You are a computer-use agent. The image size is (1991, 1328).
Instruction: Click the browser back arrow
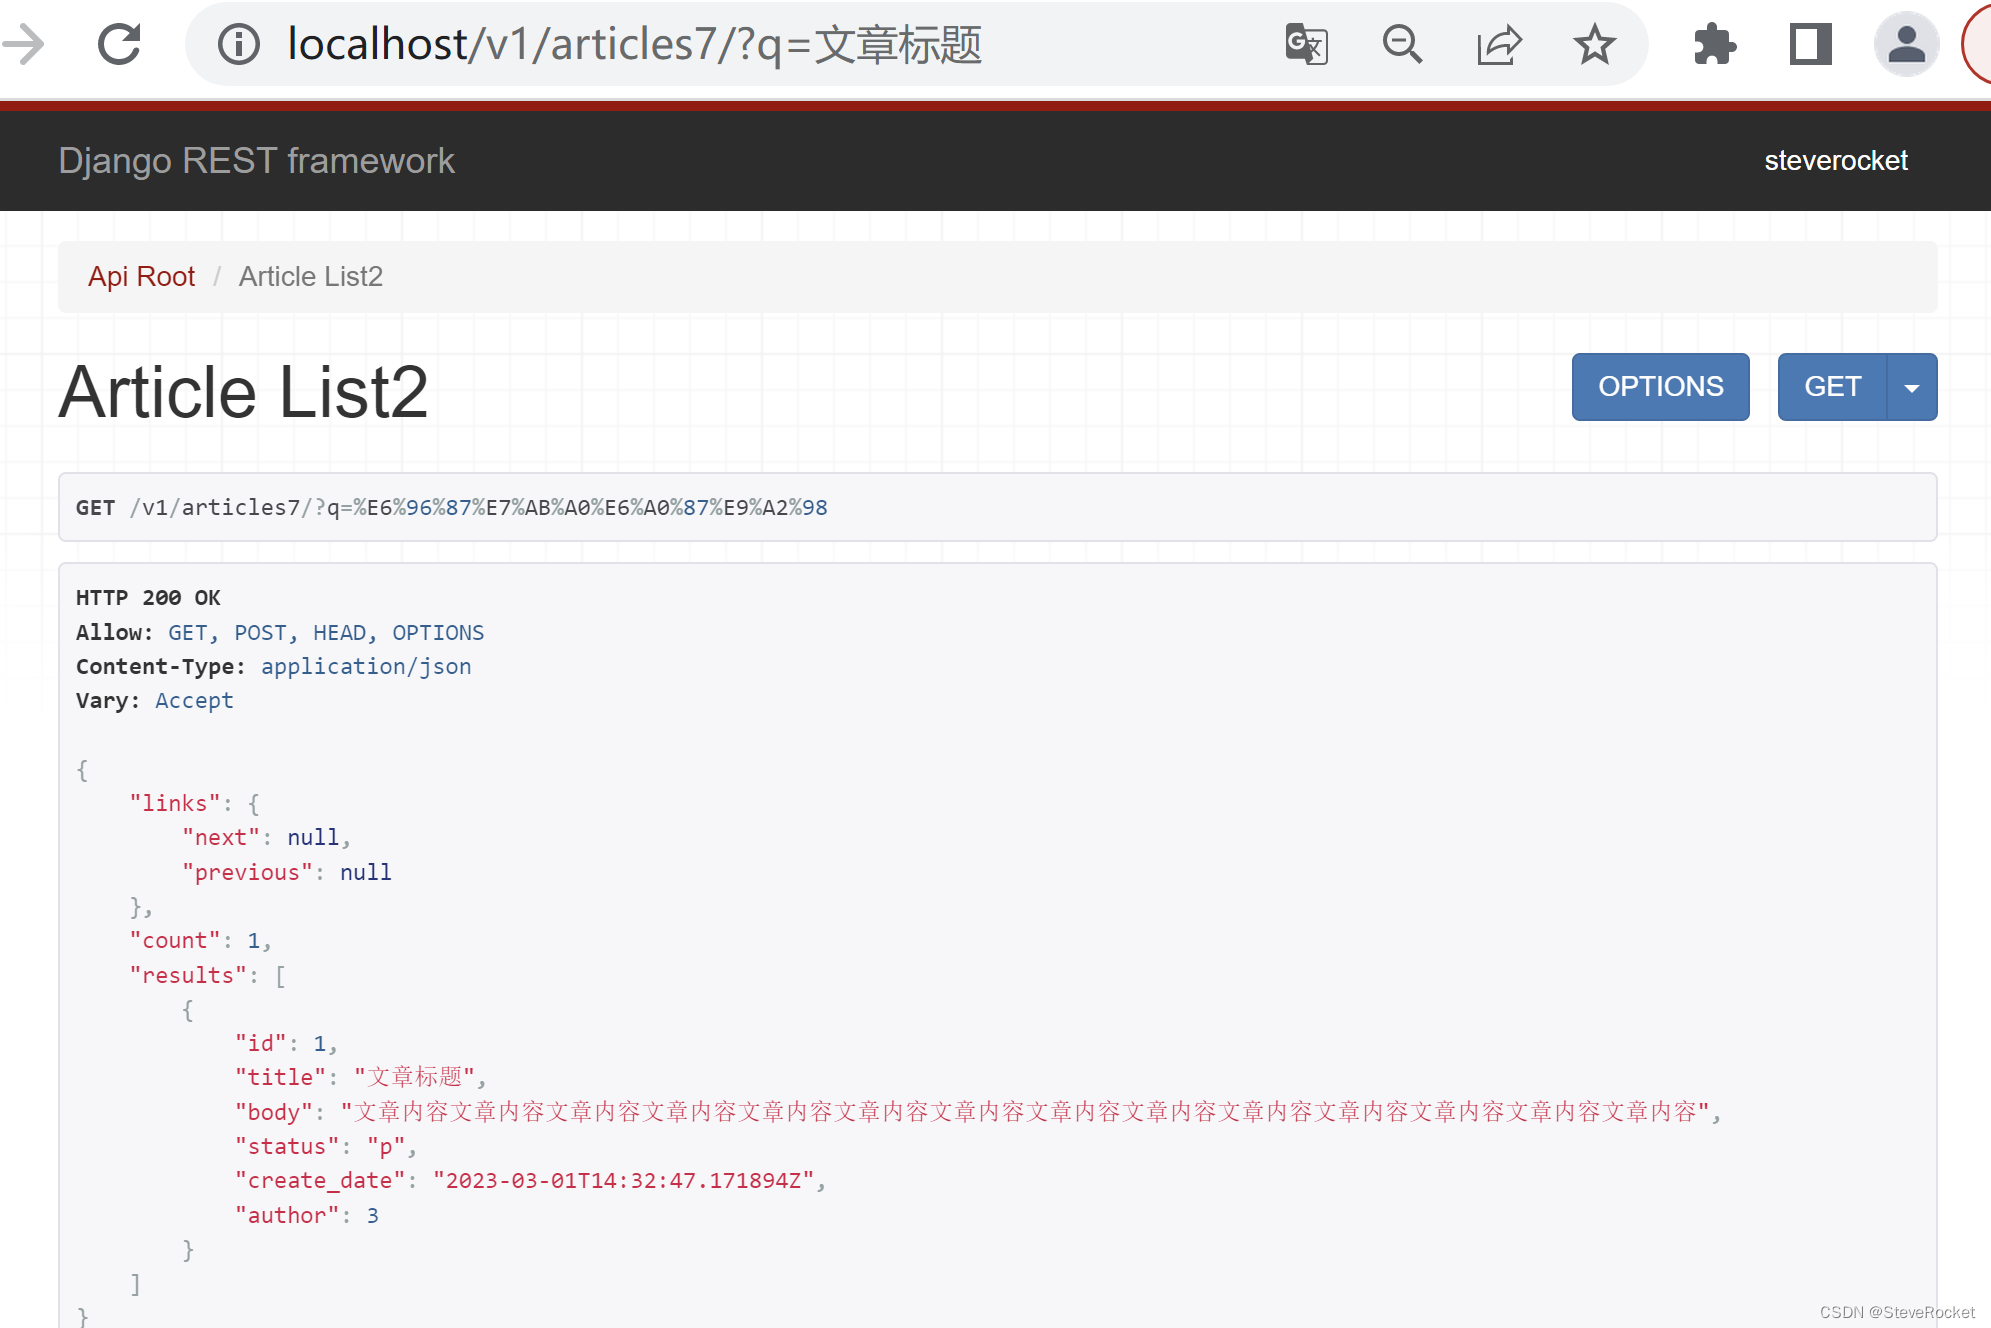24,44
